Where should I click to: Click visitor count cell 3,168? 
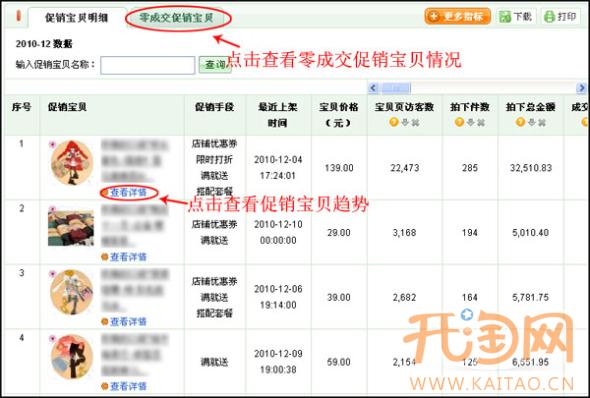coord(404,232)
